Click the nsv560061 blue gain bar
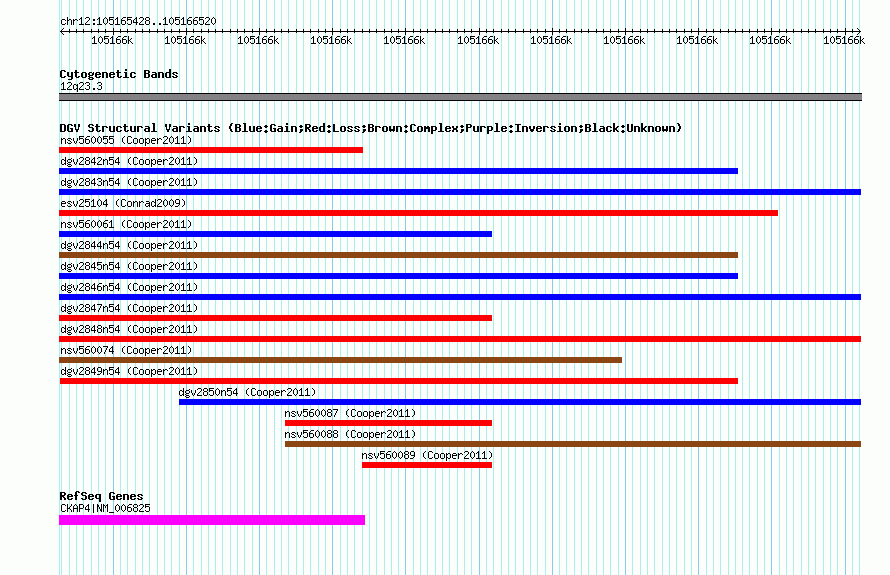Viewport: 890px width, 575px height. pos(275,234)
